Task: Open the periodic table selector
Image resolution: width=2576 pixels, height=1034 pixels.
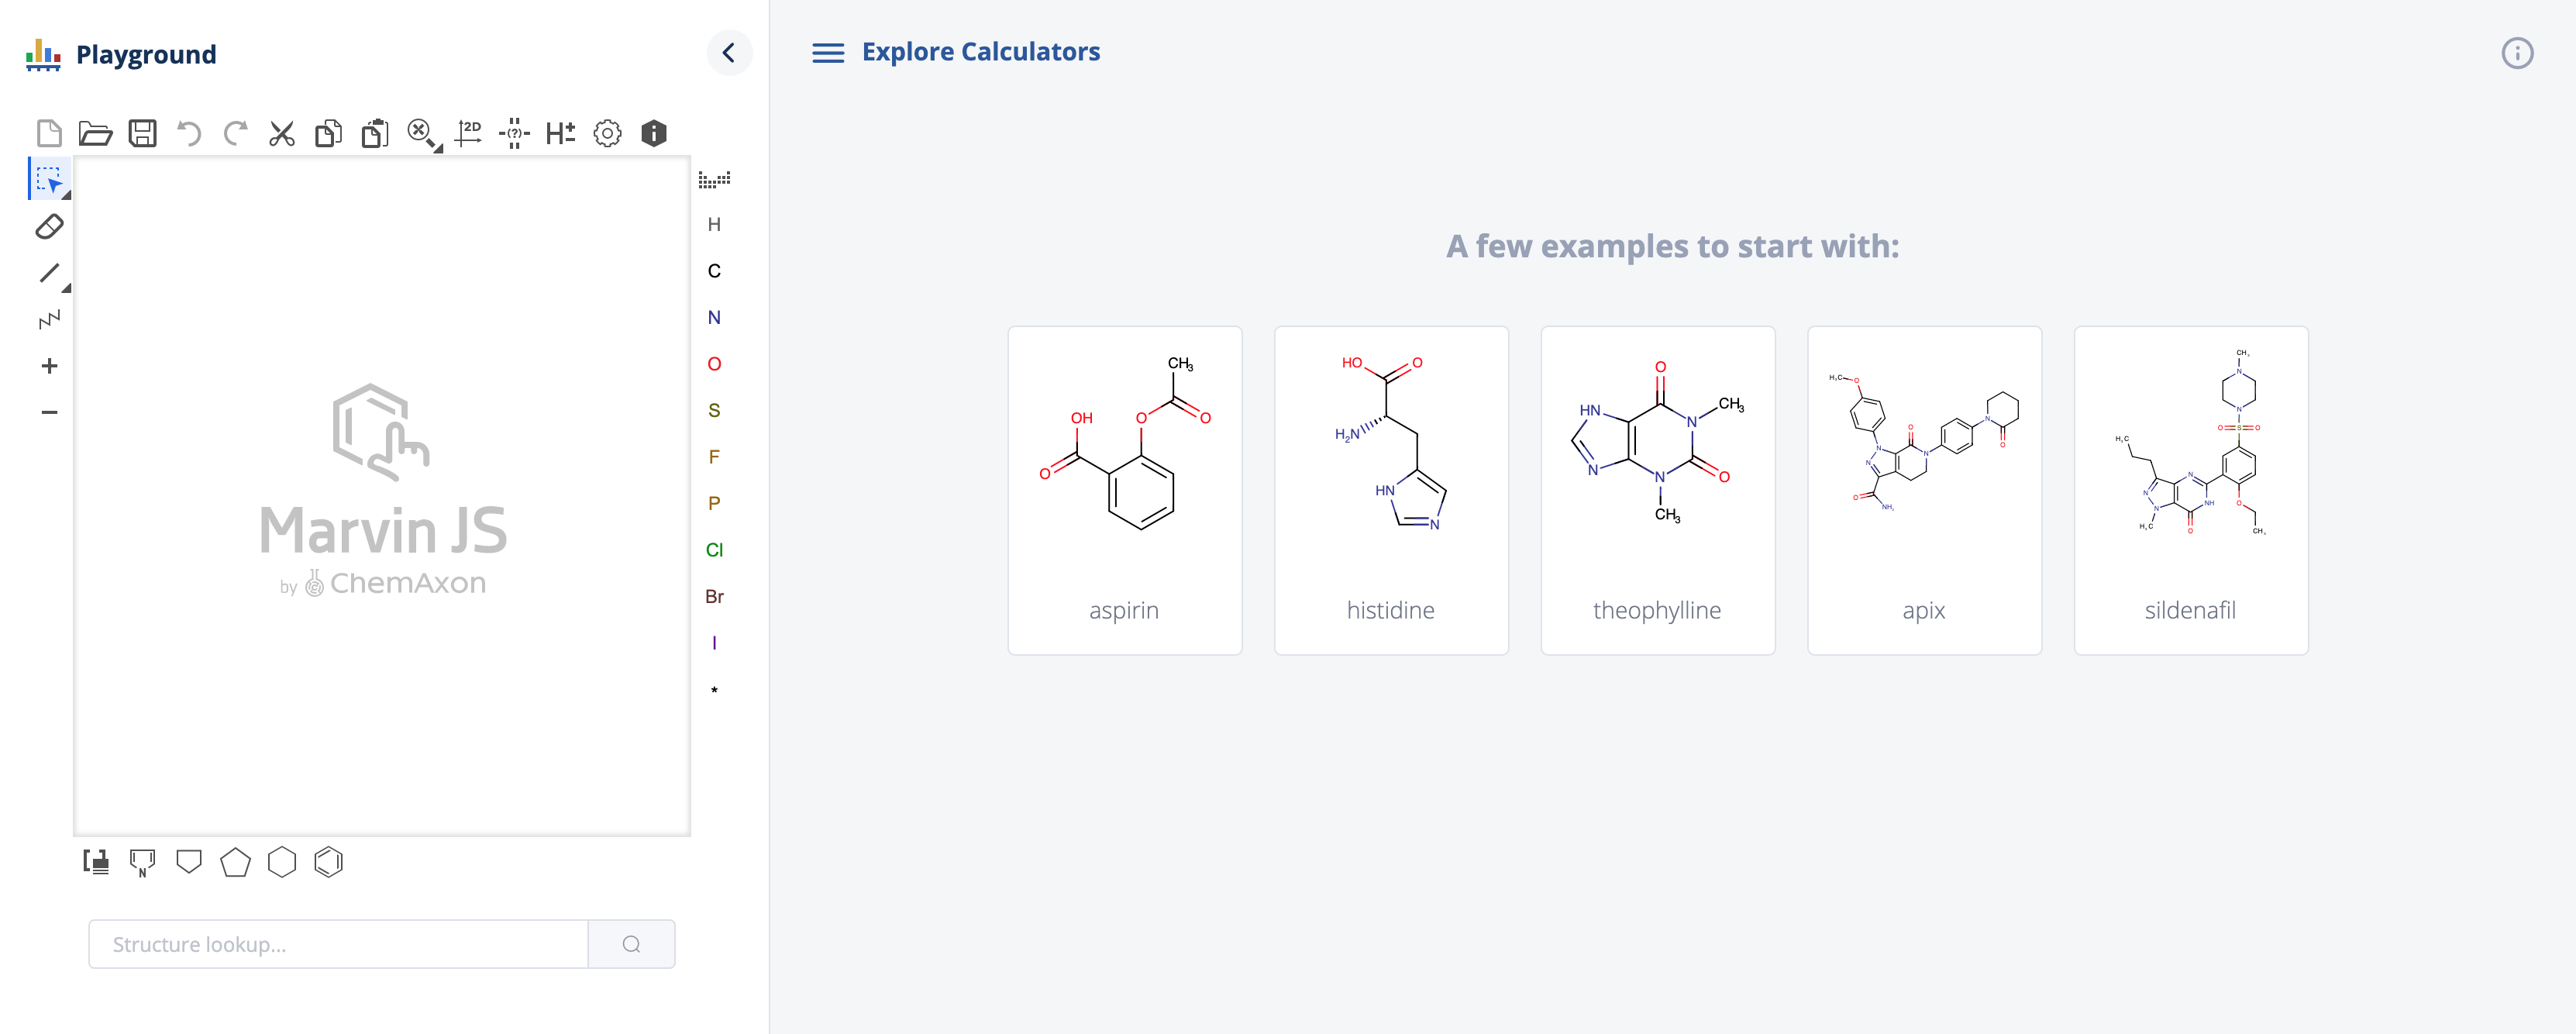Action: tap(714, 180)
